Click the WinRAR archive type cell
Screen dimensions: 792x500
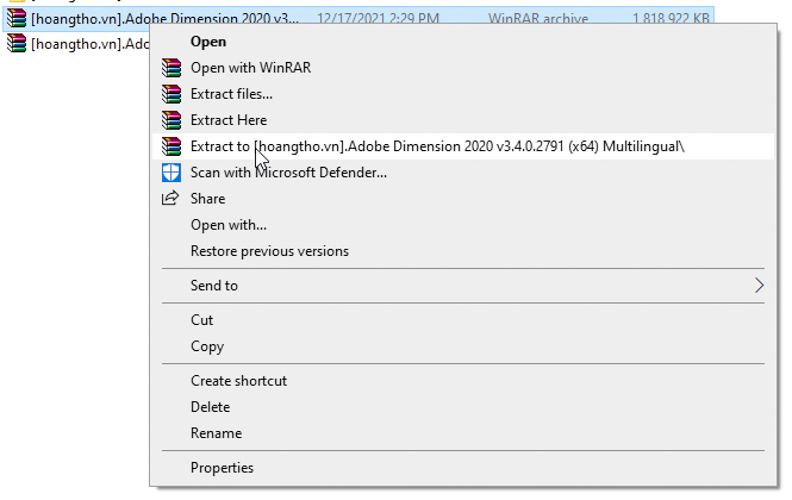click(x=538, y=19)
